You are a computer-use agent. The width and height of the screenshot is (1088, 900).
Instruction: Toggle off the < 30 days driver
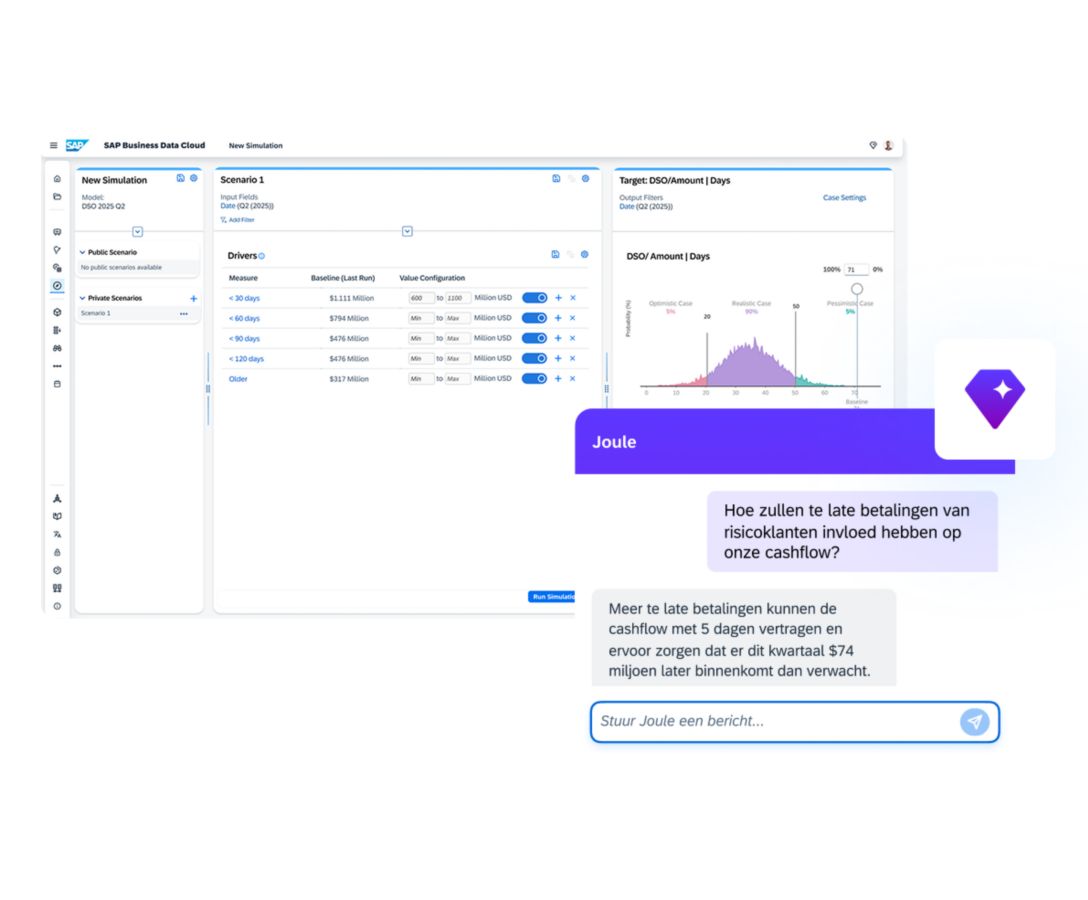pos(535,298)
